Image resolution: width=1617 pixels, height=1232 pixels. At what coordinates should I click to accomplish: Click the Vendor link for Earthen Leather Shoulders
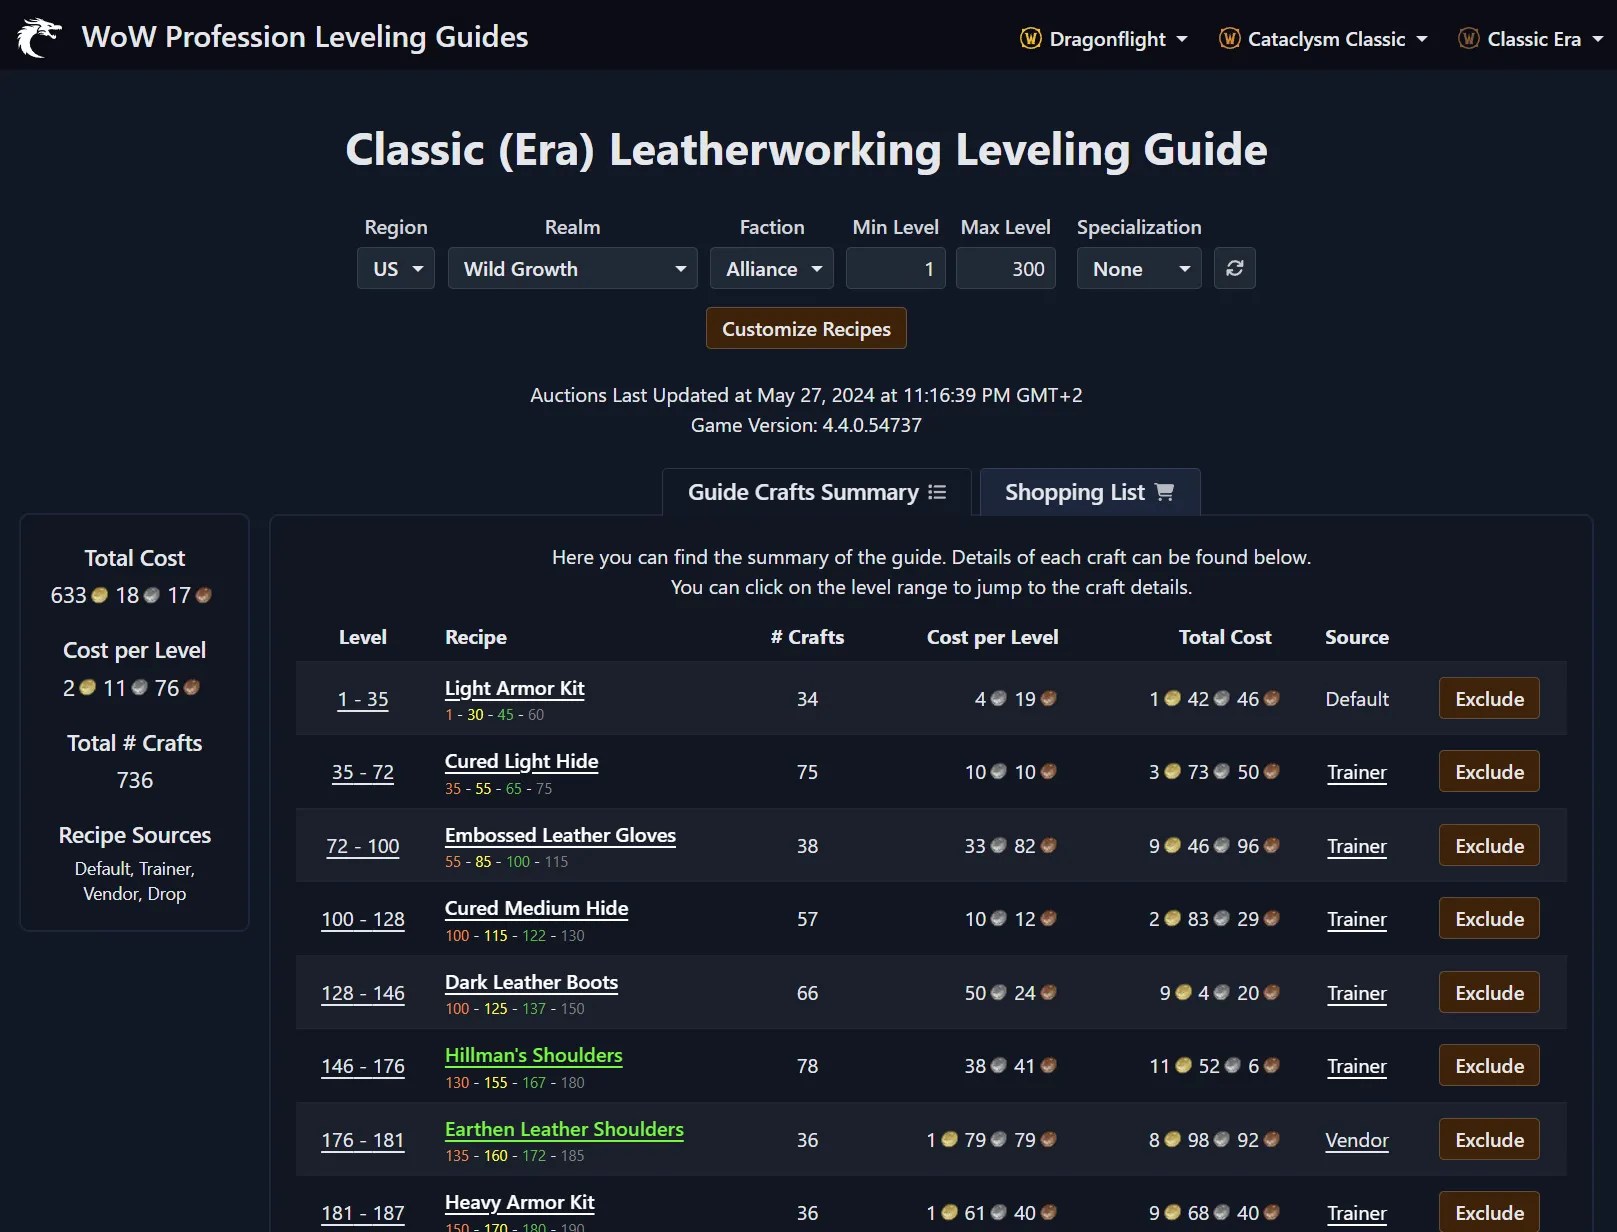[1356, 1140]
